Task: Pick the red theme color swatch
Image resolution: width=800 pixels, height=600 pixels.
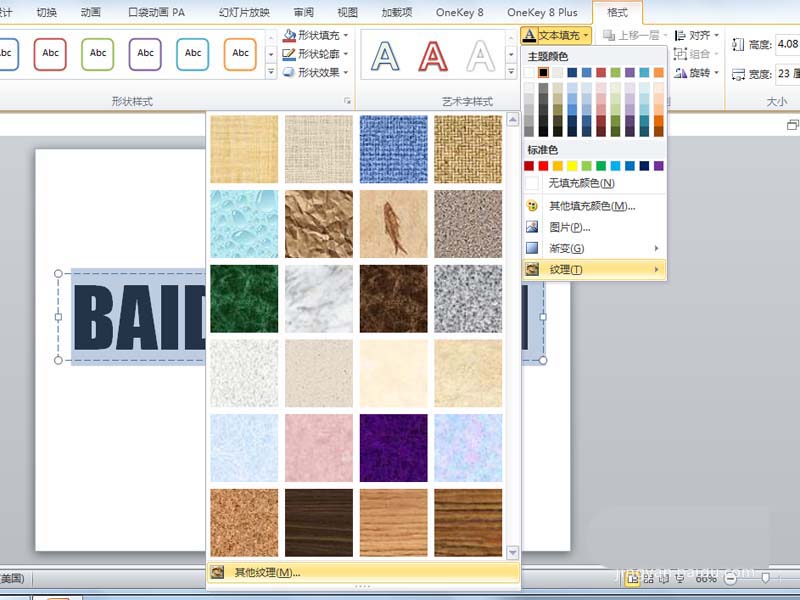Action: point(601,72)
